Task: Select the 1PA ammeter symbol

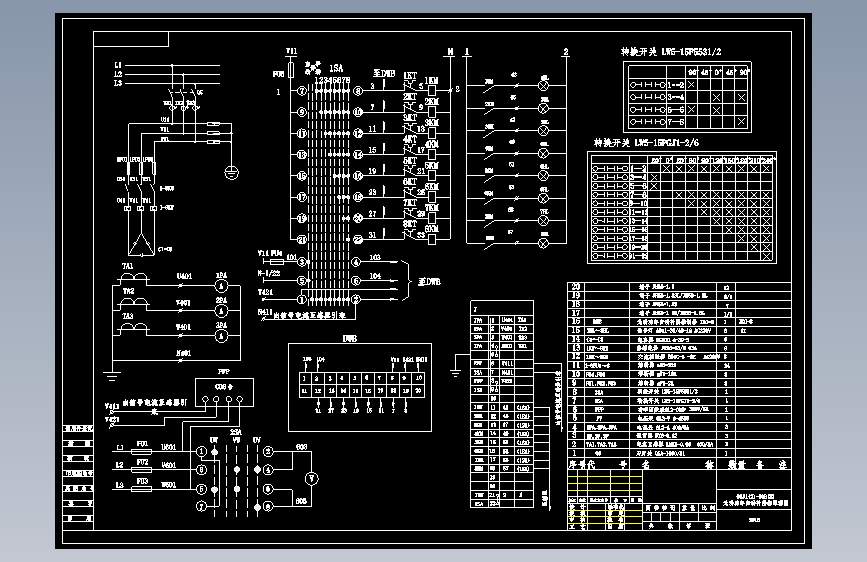Action: click(x=221, y=286)
